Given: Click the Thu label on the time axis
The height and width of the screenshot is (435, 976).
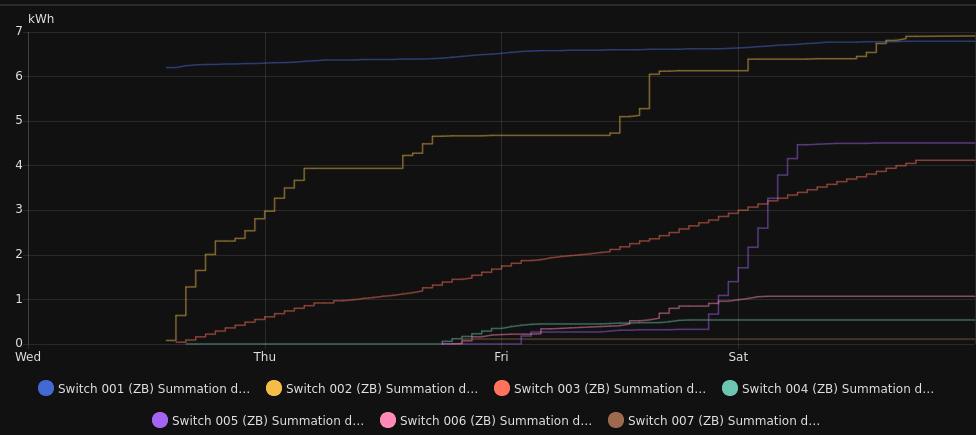Looking at the screenshot, I should tap(265, 357).
